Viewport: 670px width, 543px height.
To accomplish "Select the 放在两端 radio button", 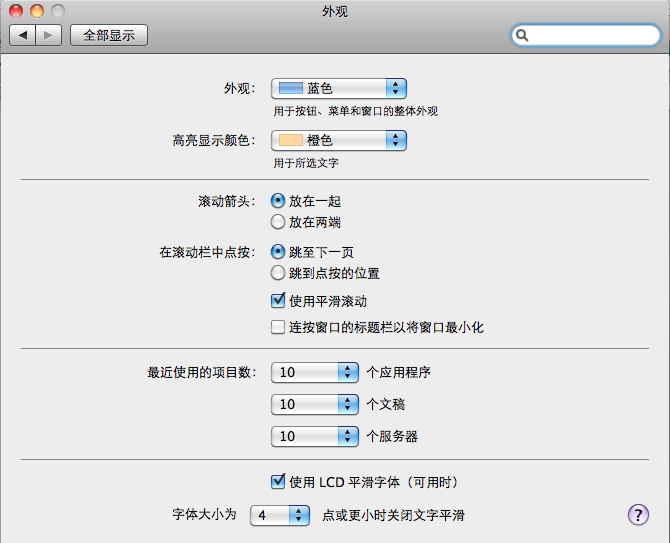I will click(x=278, y=222).
